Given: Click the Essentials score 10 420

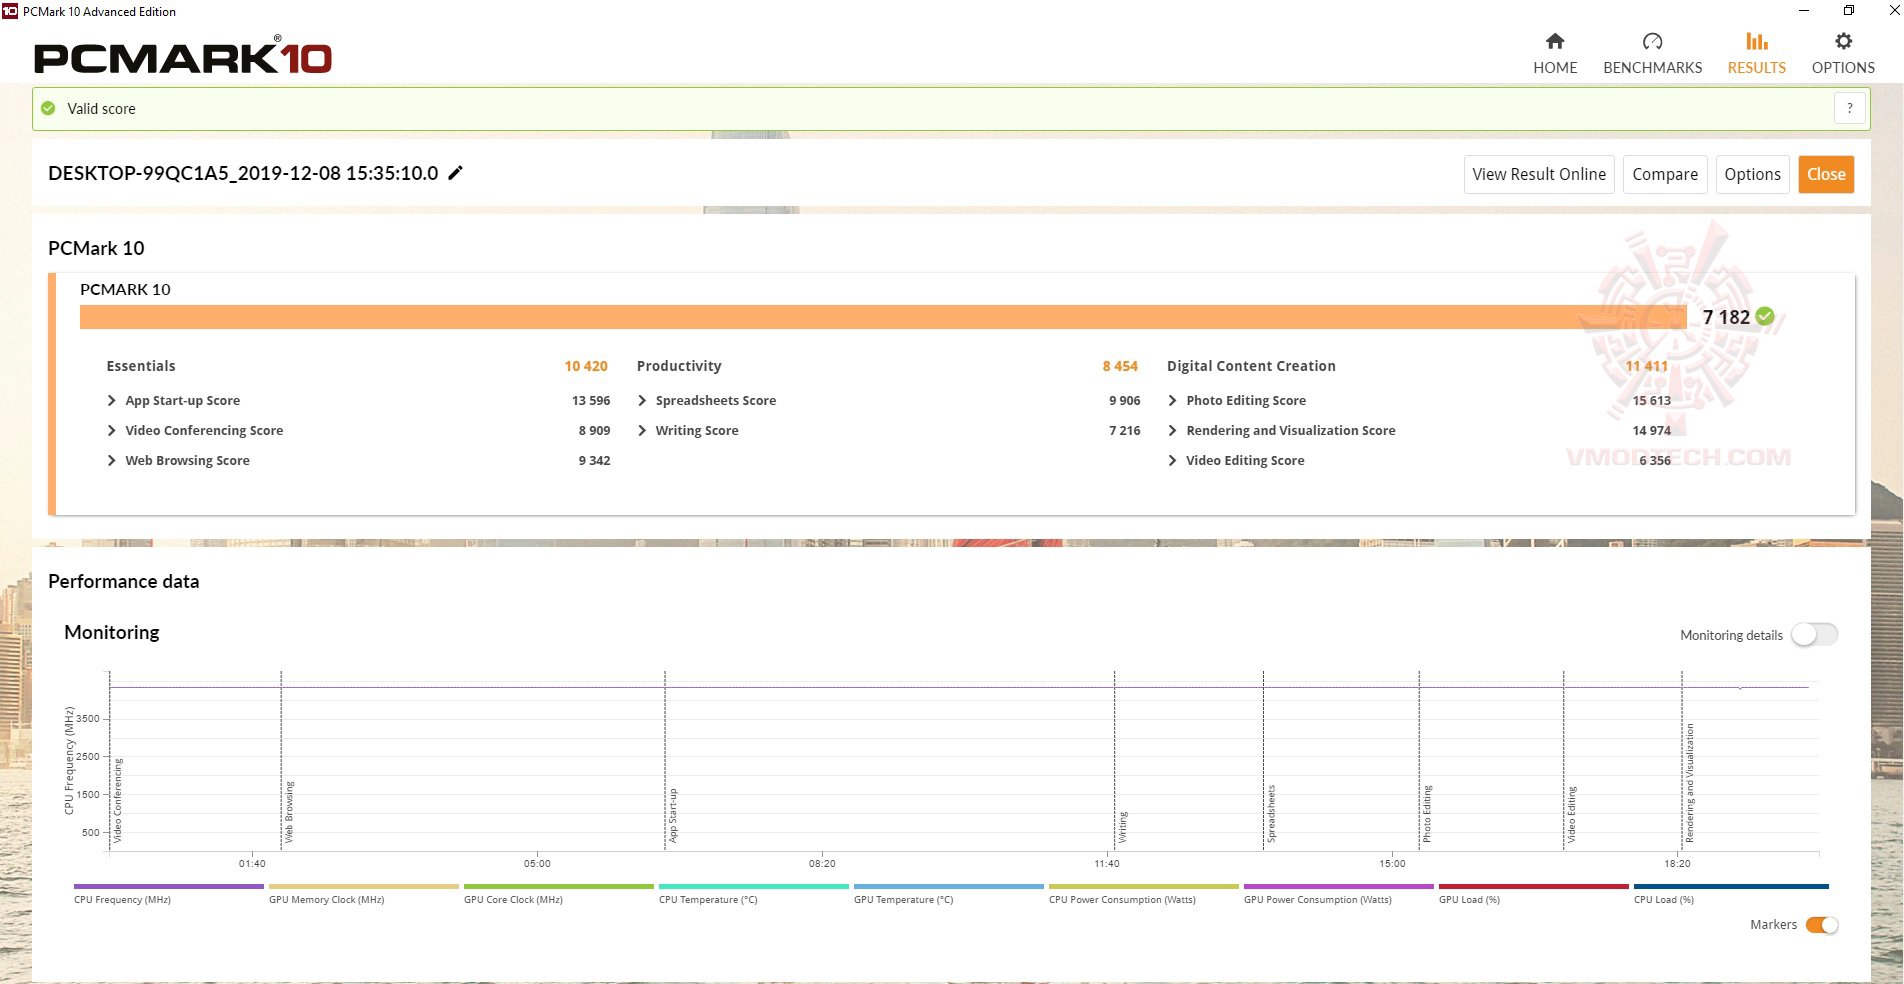Looking at the screenshot, I should tap(586, 366).
